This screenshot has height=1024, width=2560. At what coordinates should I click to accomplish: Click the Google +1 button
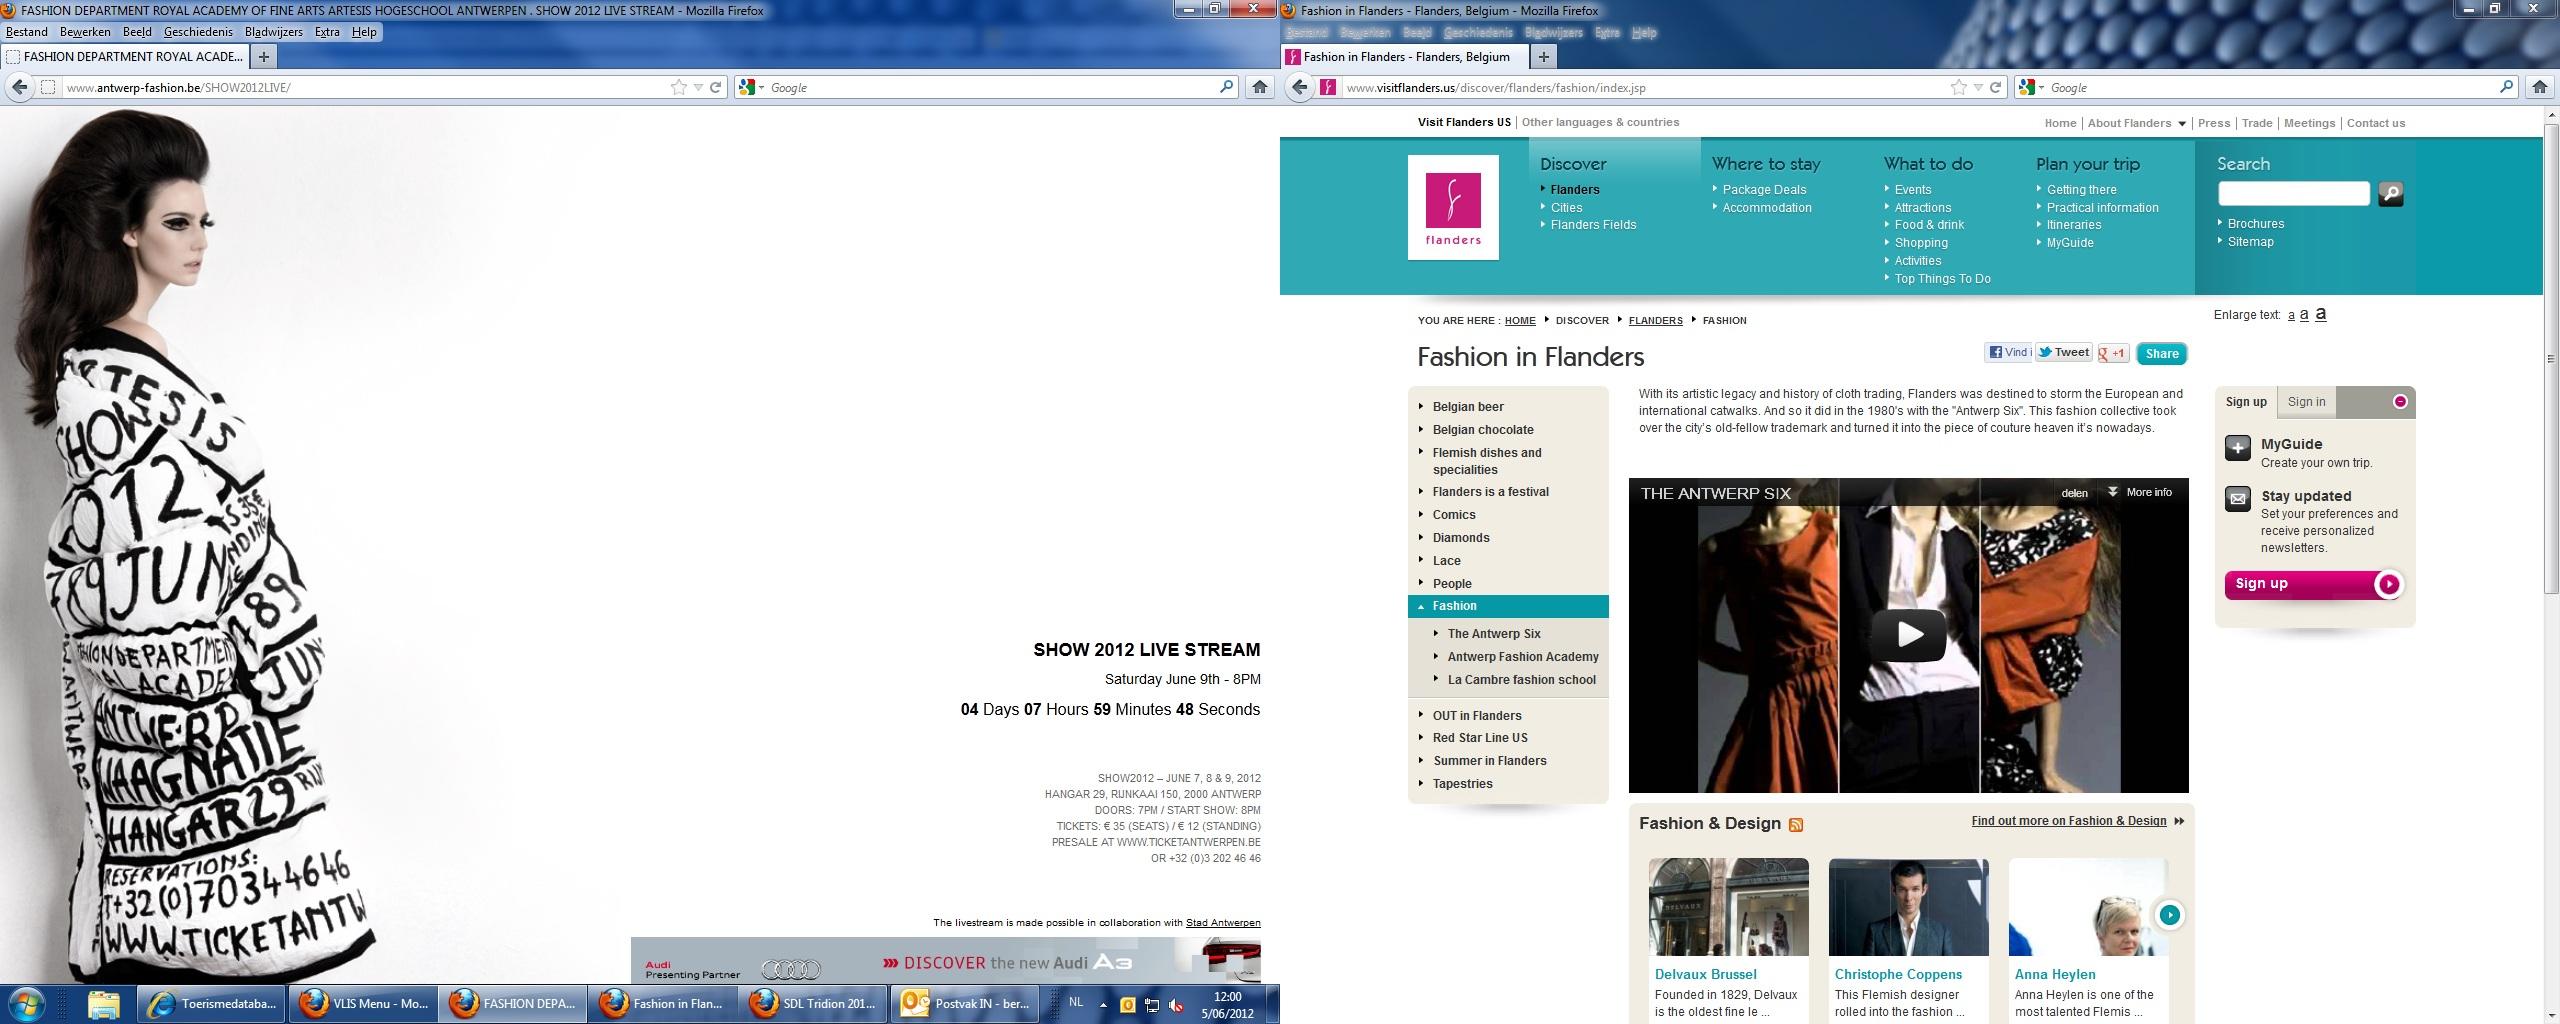pos(2113,353)
